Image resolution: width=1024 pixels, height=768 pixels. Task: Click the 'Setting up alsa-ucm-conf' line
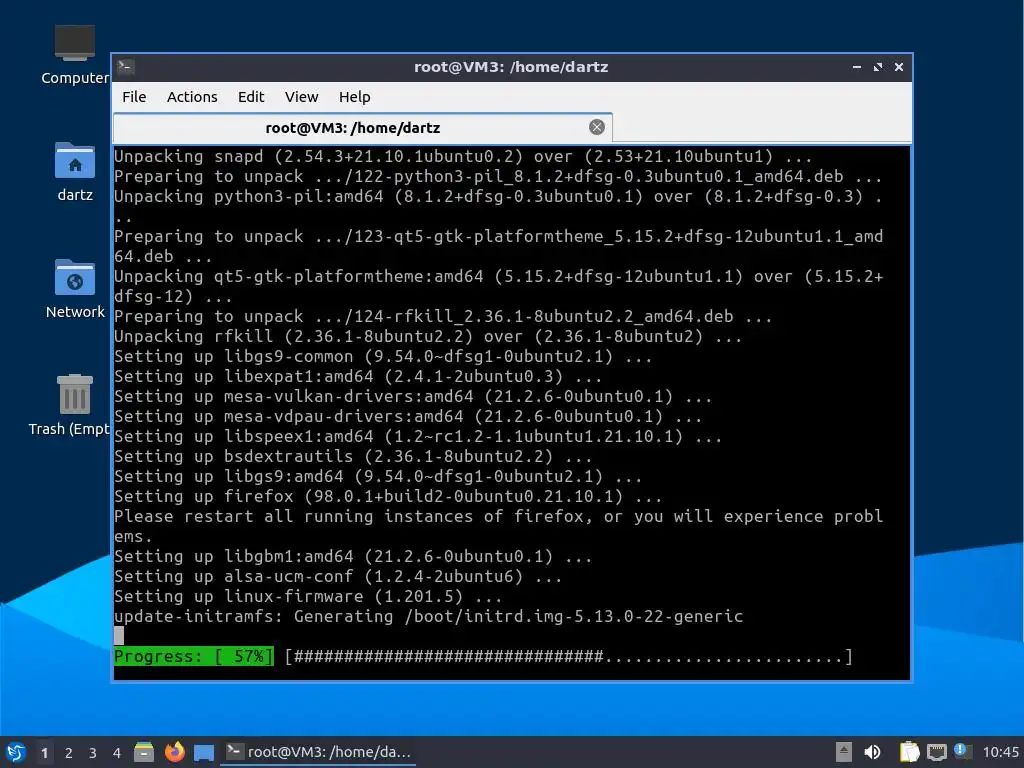click(338, 576)
